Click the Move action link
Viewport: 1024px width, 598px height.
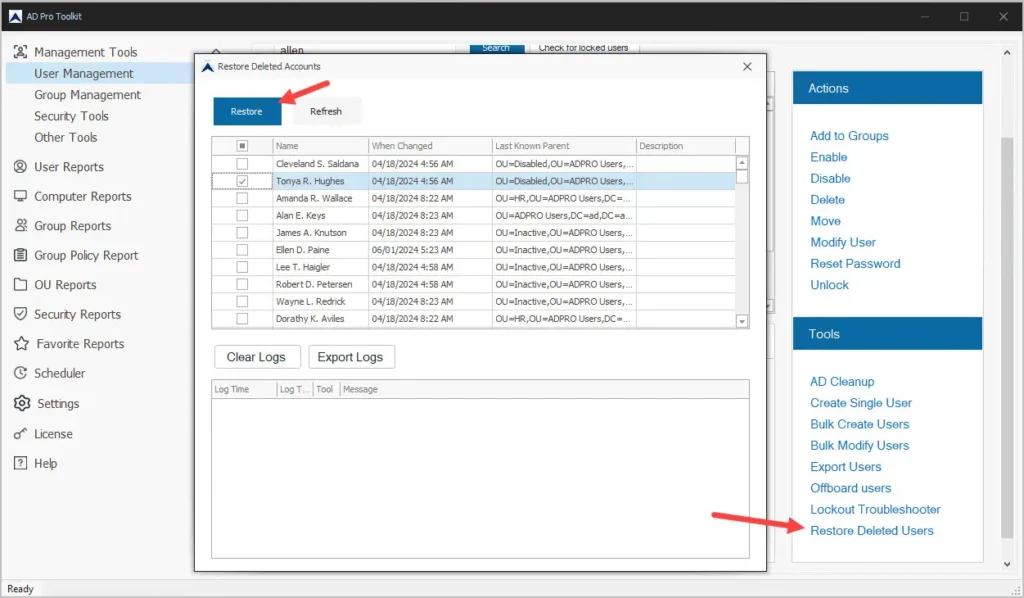point(825,221)
